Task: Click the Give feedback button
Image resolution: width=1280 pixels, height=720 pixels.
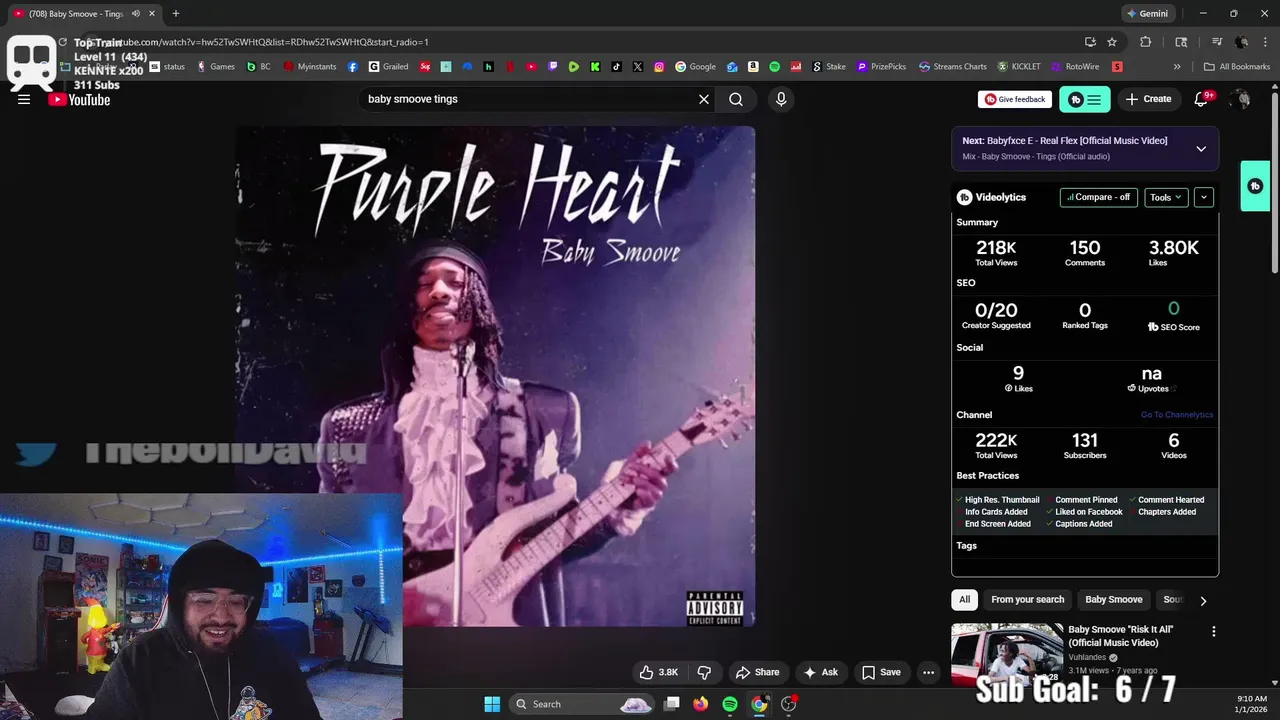Action: click(1015, 99)
